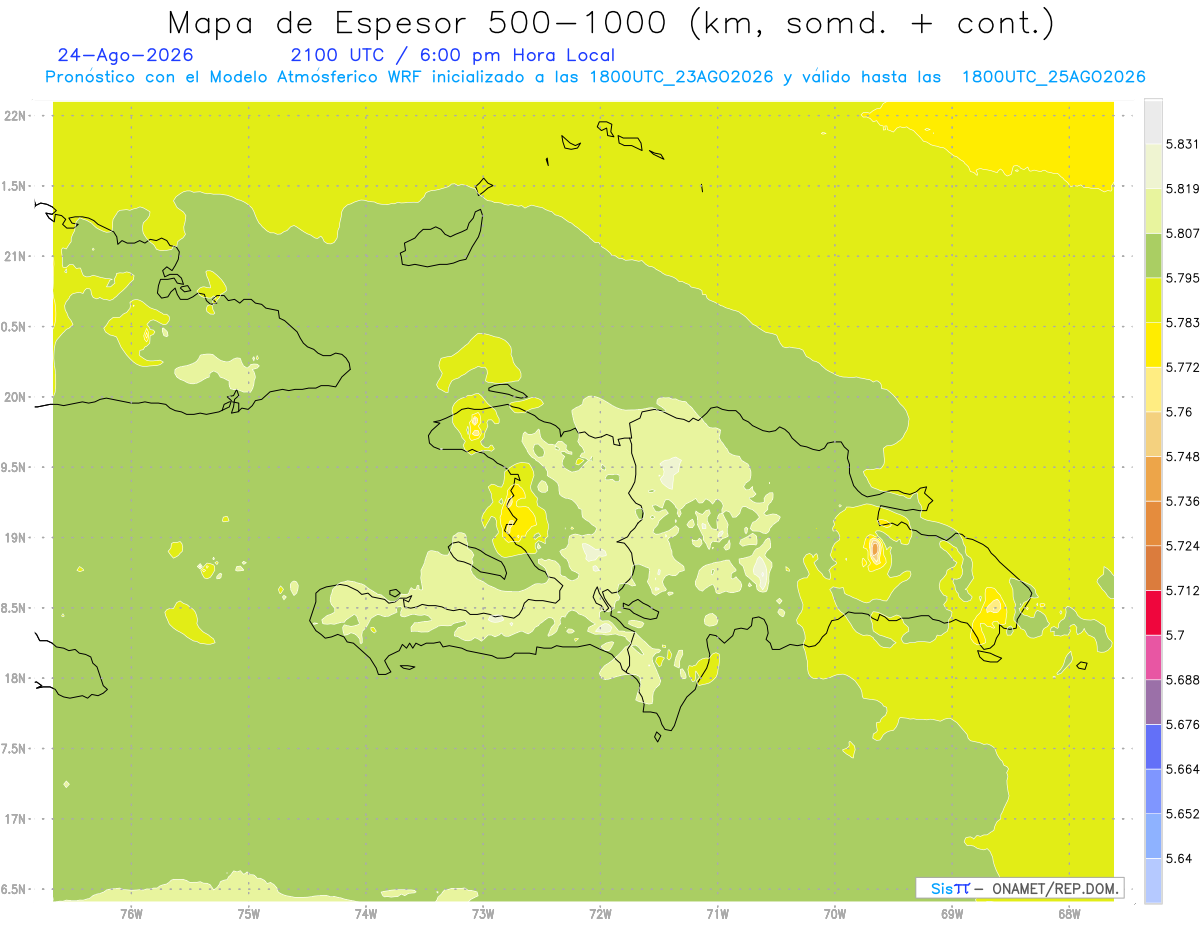Screen dimensions: 1200x927
Task: Click the '75W' longitude axis label
Action: (x=249, y=914)
